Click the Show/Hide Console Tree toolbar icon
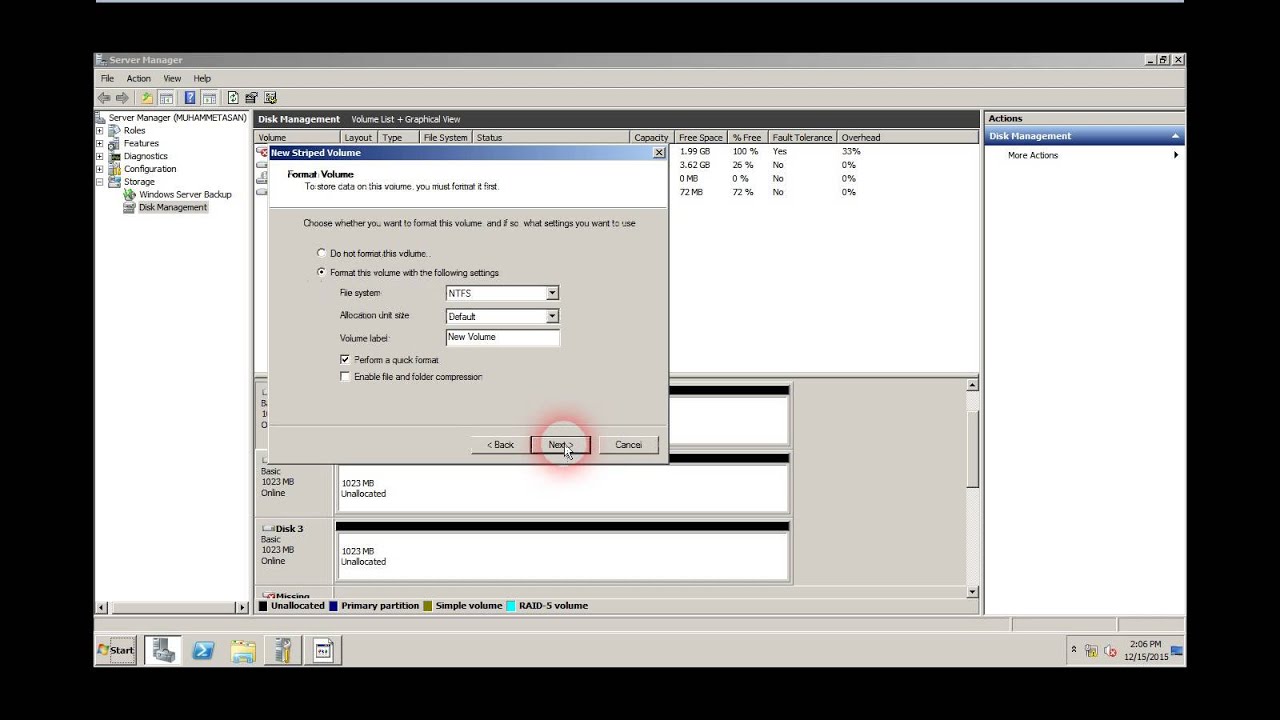This screenshot has width=1280, height=720. tap(166, 98)
